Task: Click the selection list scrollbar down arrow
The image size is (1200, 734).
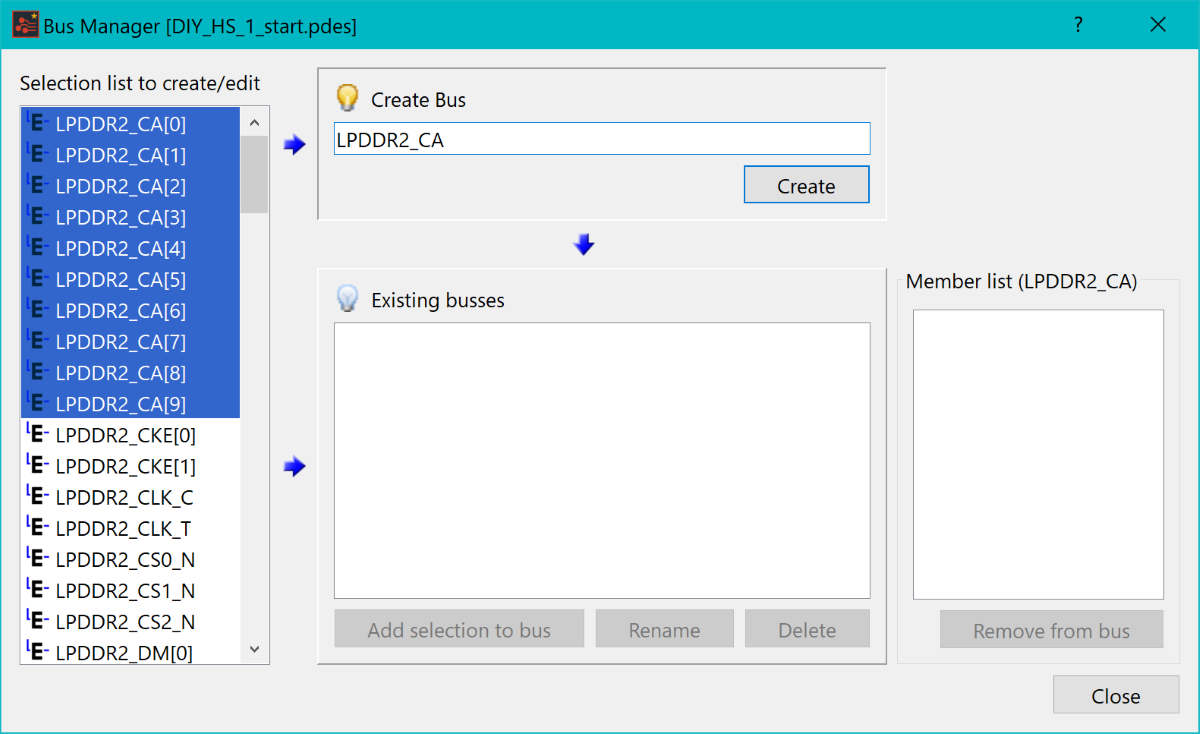Action: point(254,649)
